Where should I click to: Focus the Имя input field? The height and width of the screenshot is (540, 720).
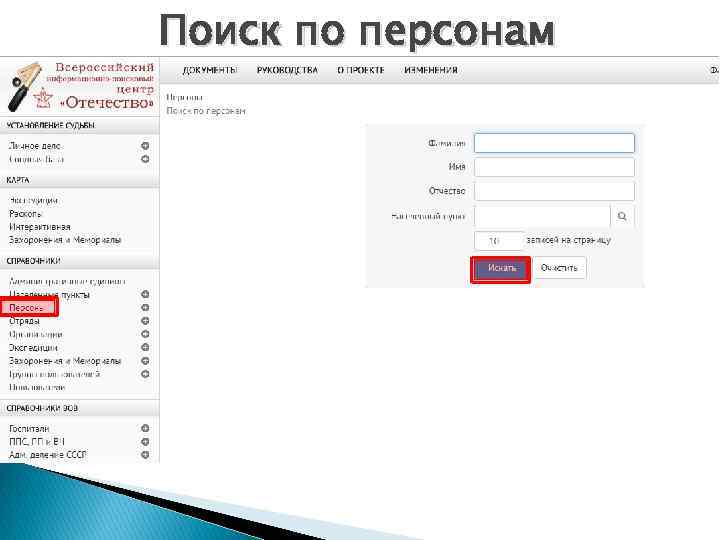pyautogui.click(x=554, y=167)
